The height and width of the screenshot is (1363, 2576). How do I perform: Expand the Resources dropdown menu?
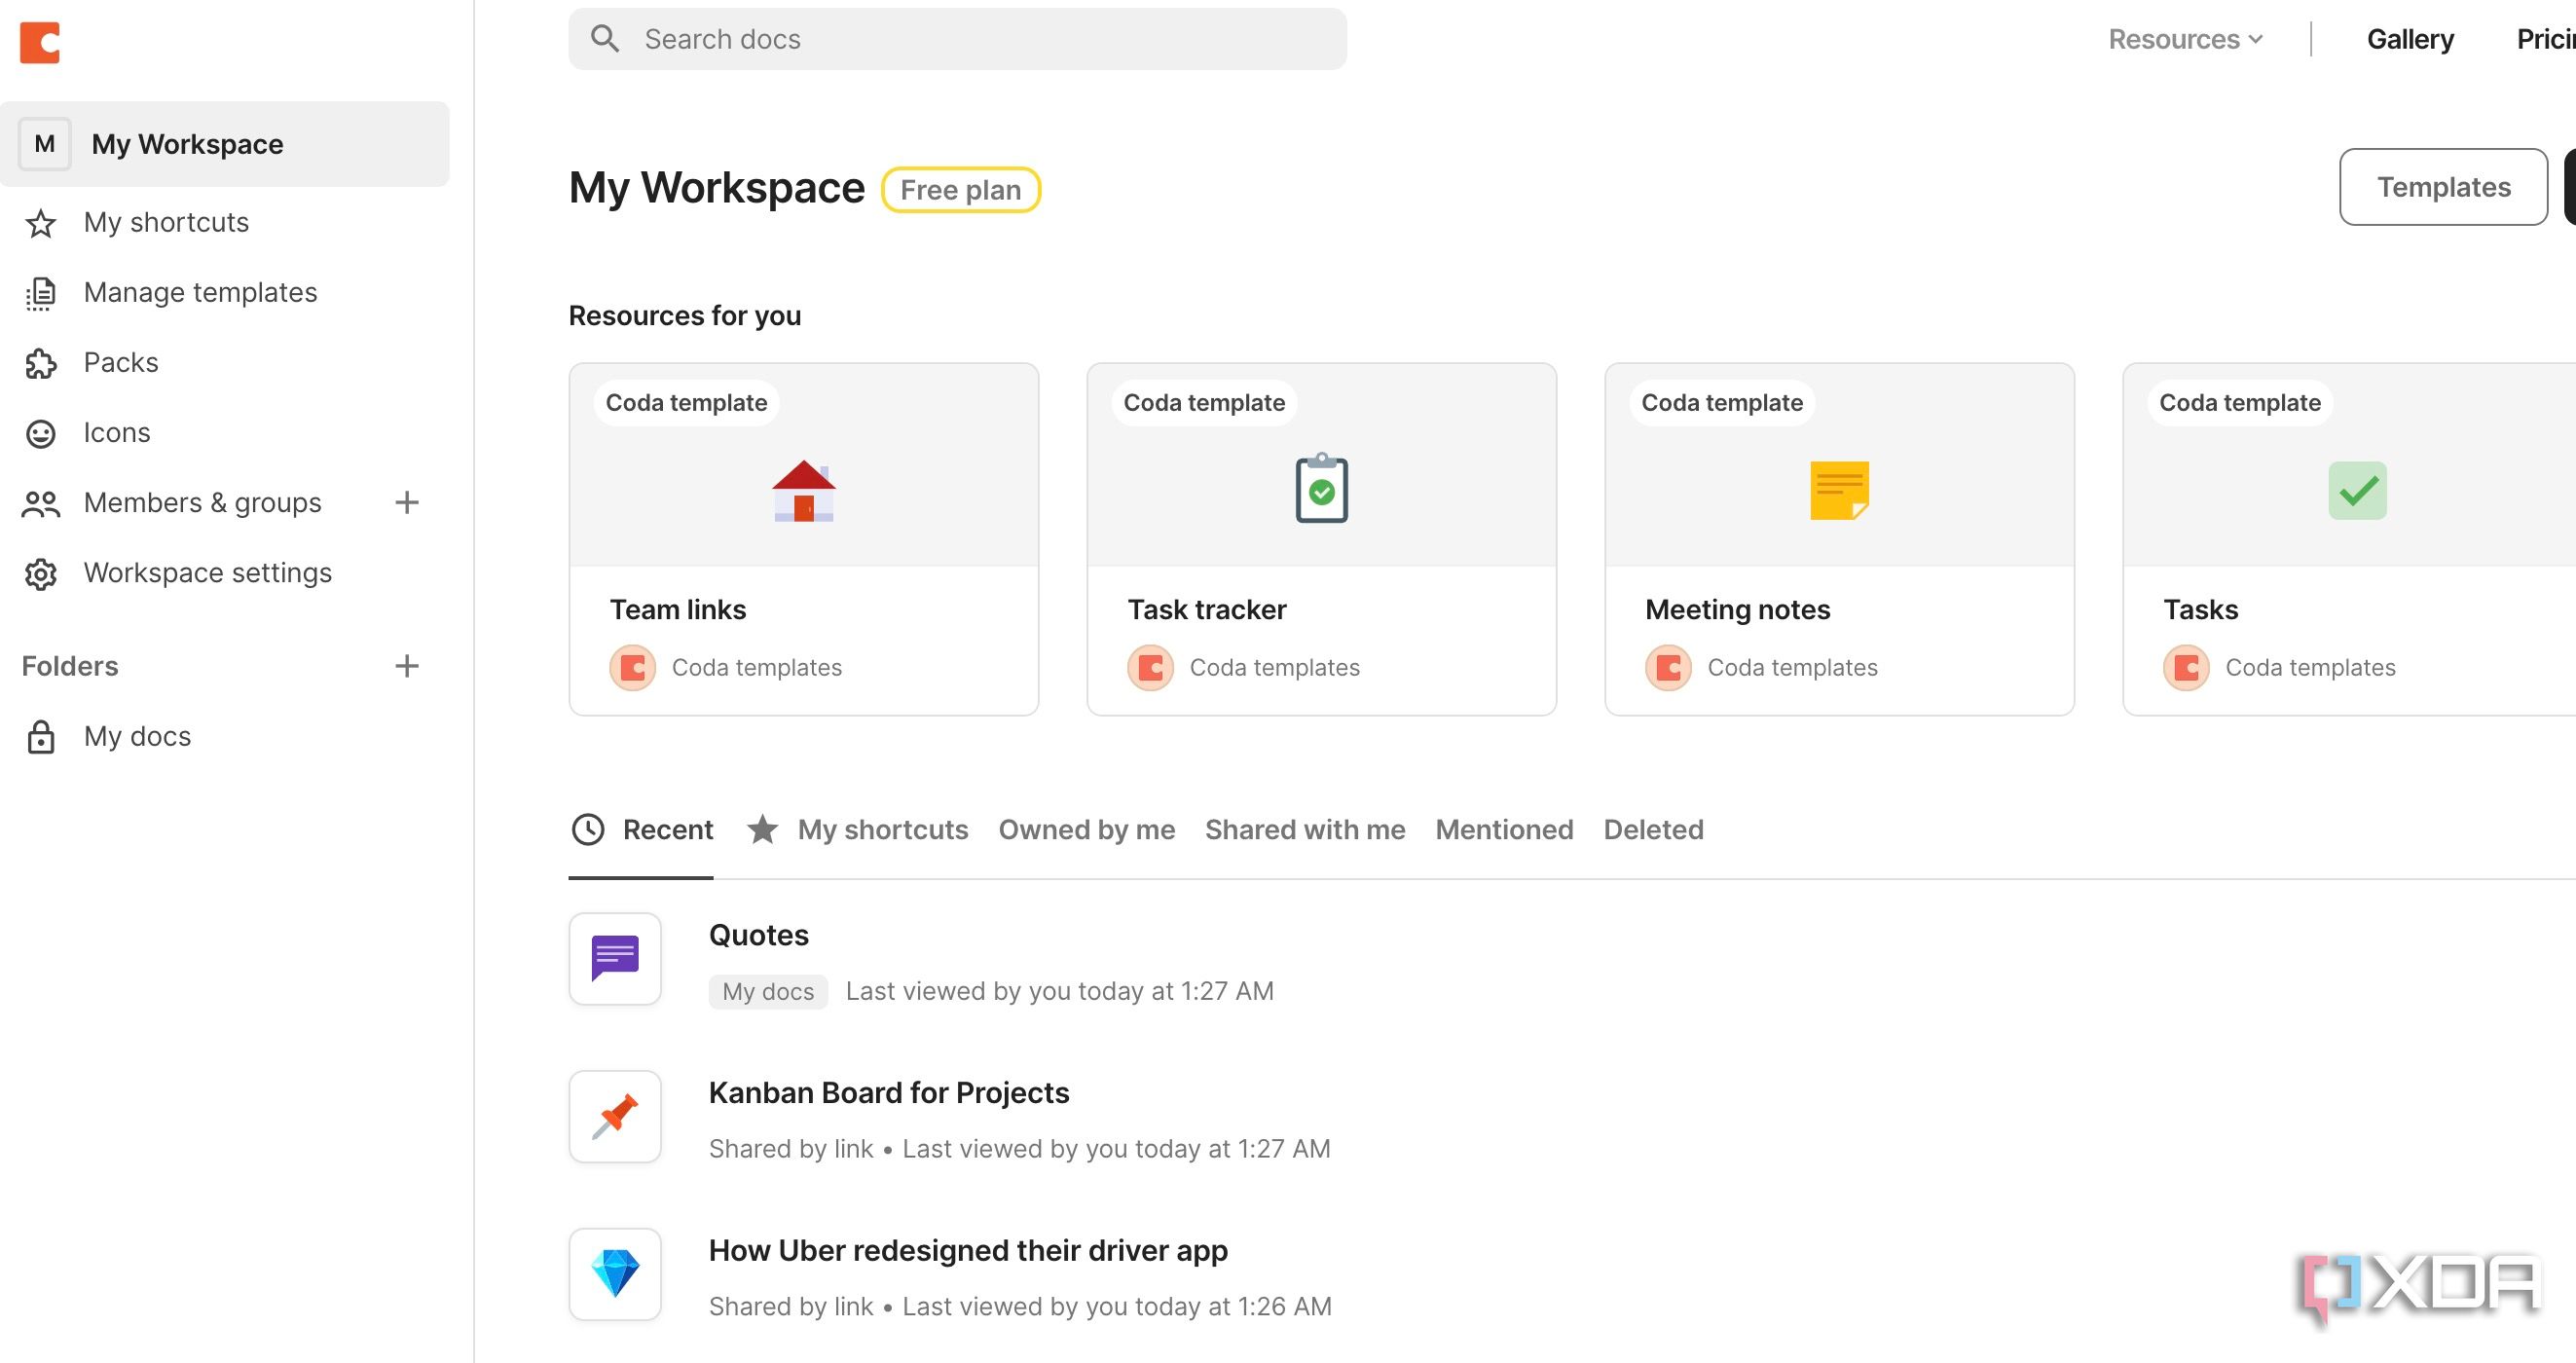[2186, 39]
